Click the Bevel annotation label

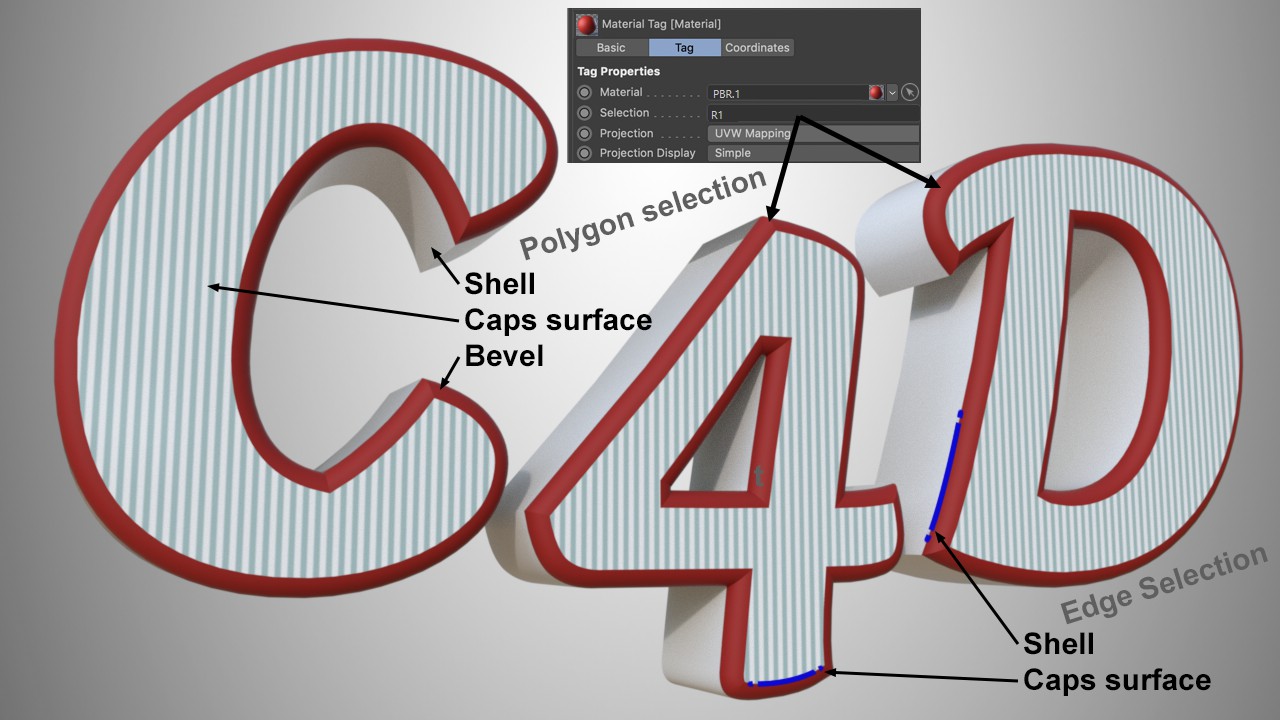tap(504, 355)
